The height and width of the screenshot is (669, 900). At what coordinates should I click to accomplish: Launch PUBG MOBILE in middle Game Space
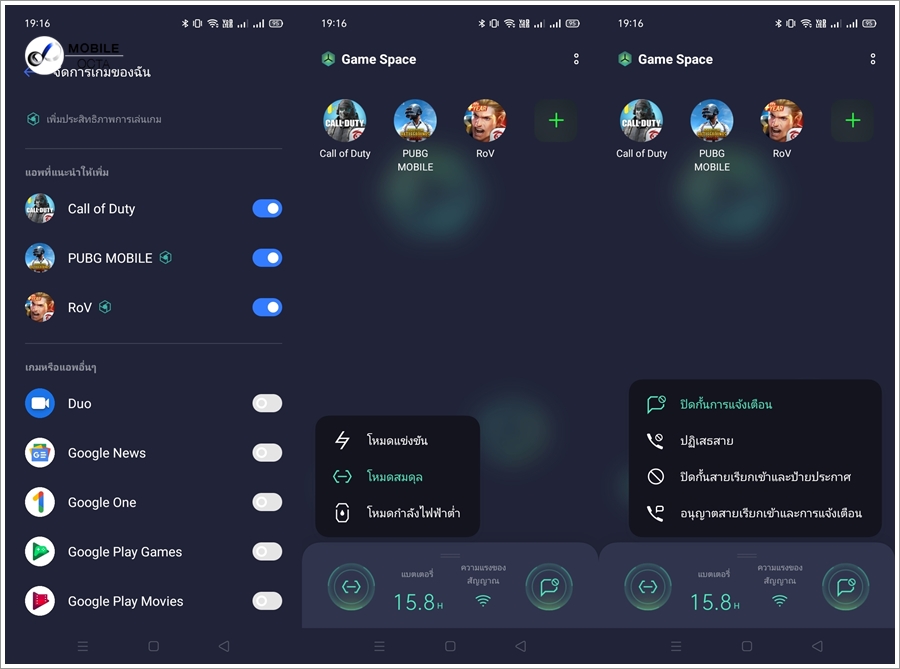point(415,120)
